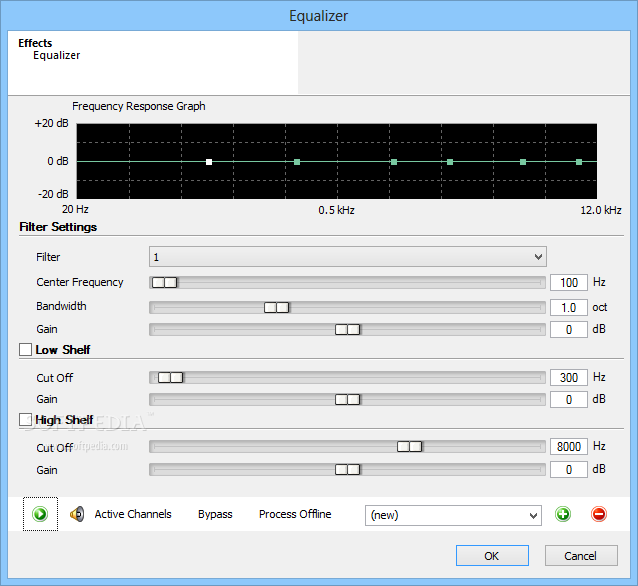Screen dimensions: 638x586
Task: Enable the High Shelf checkbox
Action: pyautogui.click(x=26, y=420)
